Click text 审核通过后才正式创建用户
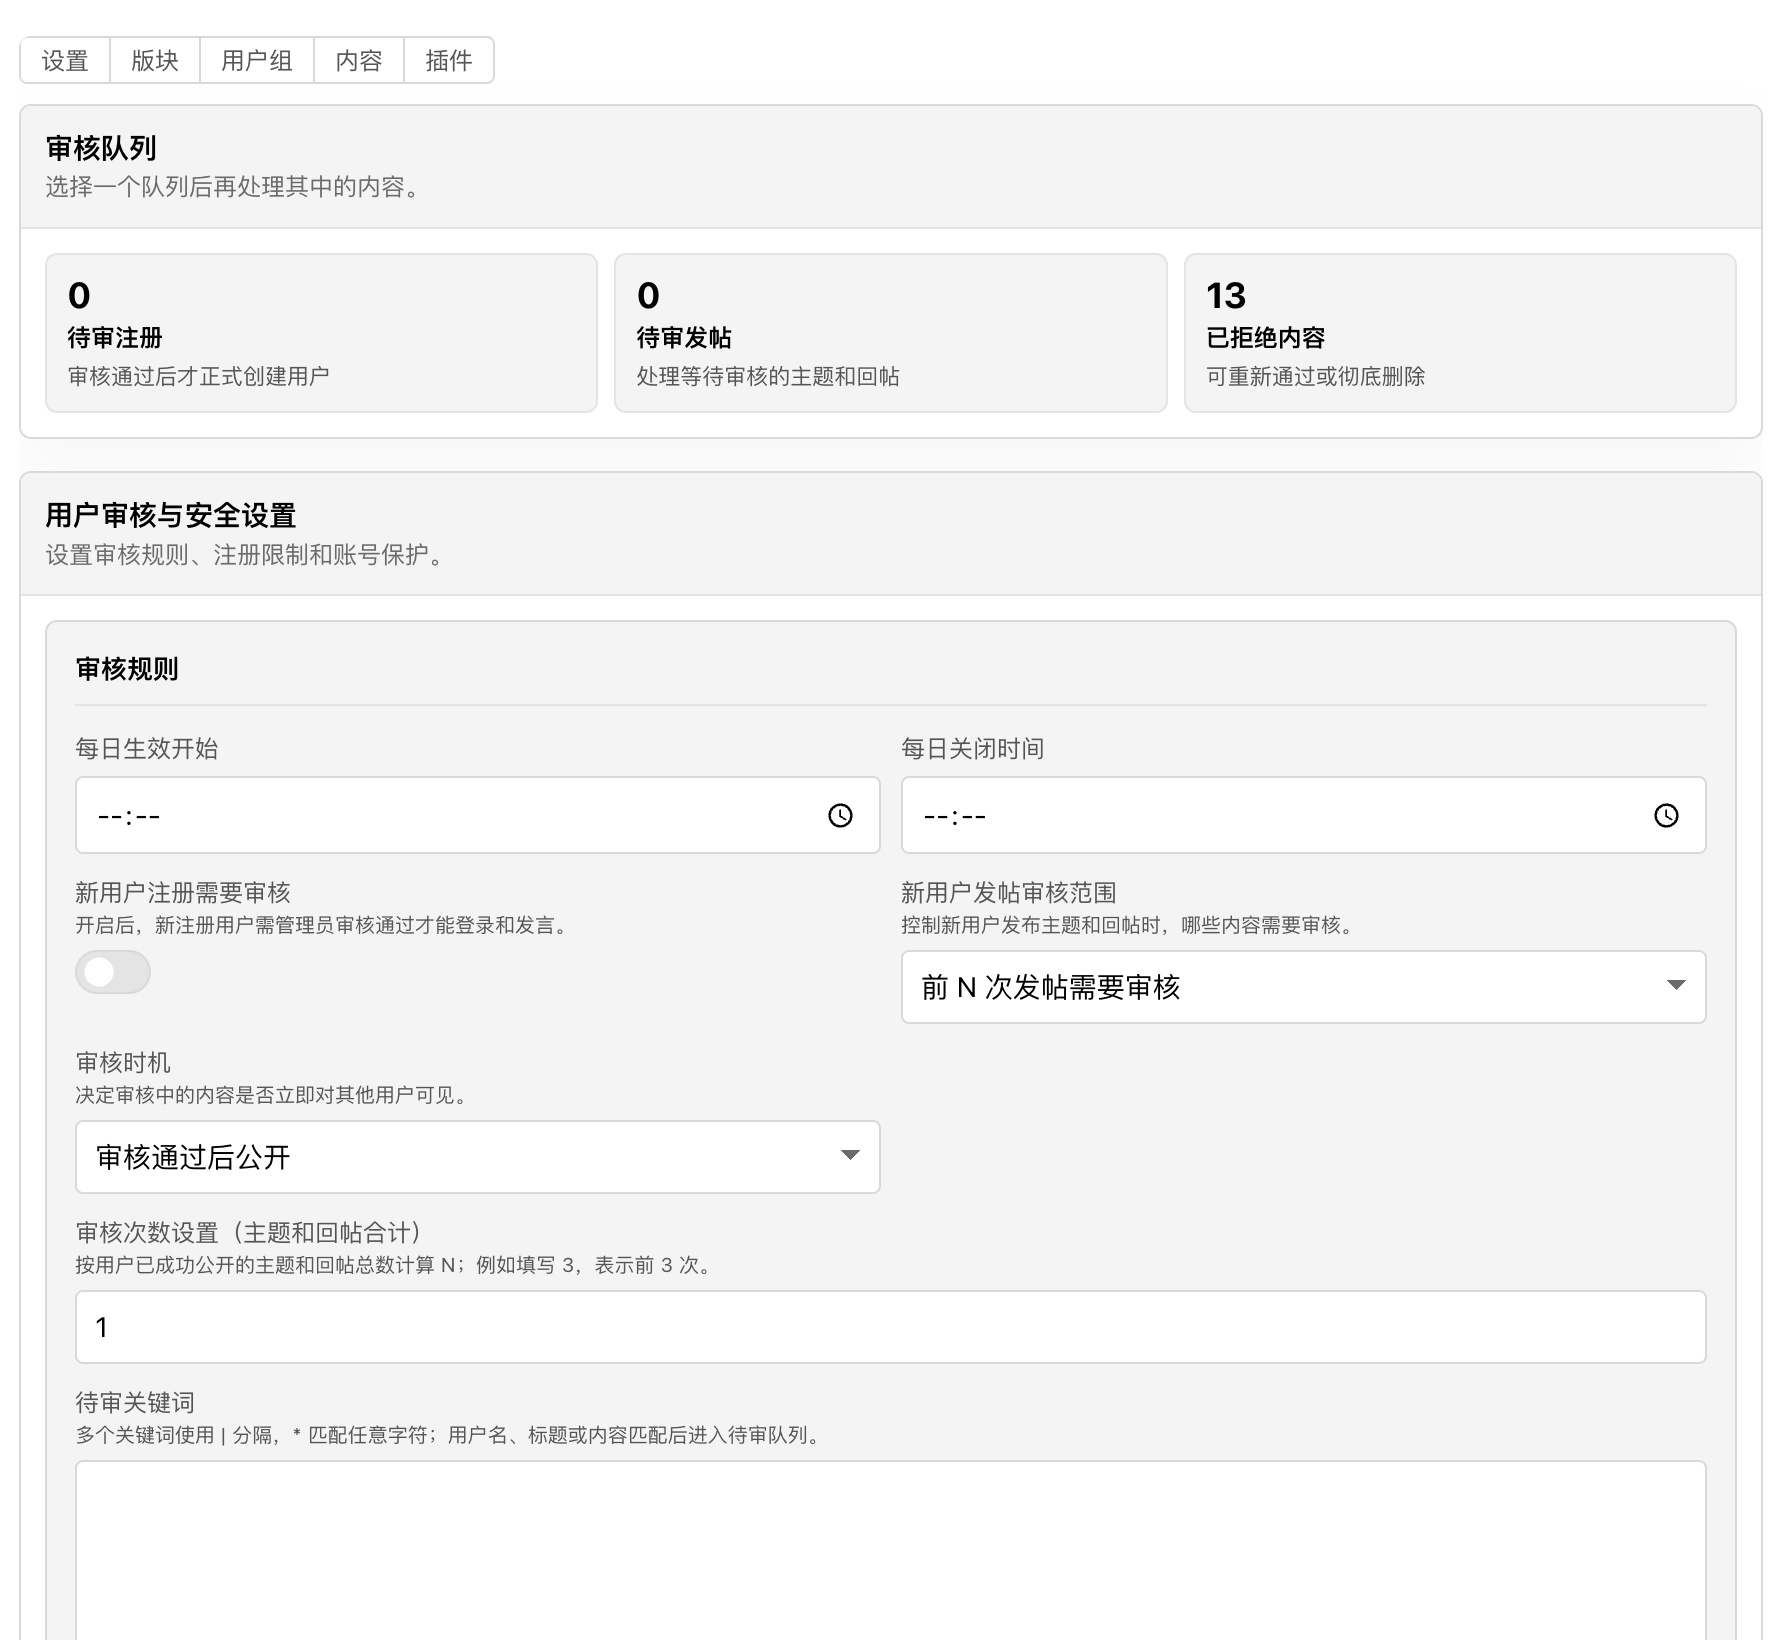This screenshot has width=1780, height=1640. coord(199,377)
